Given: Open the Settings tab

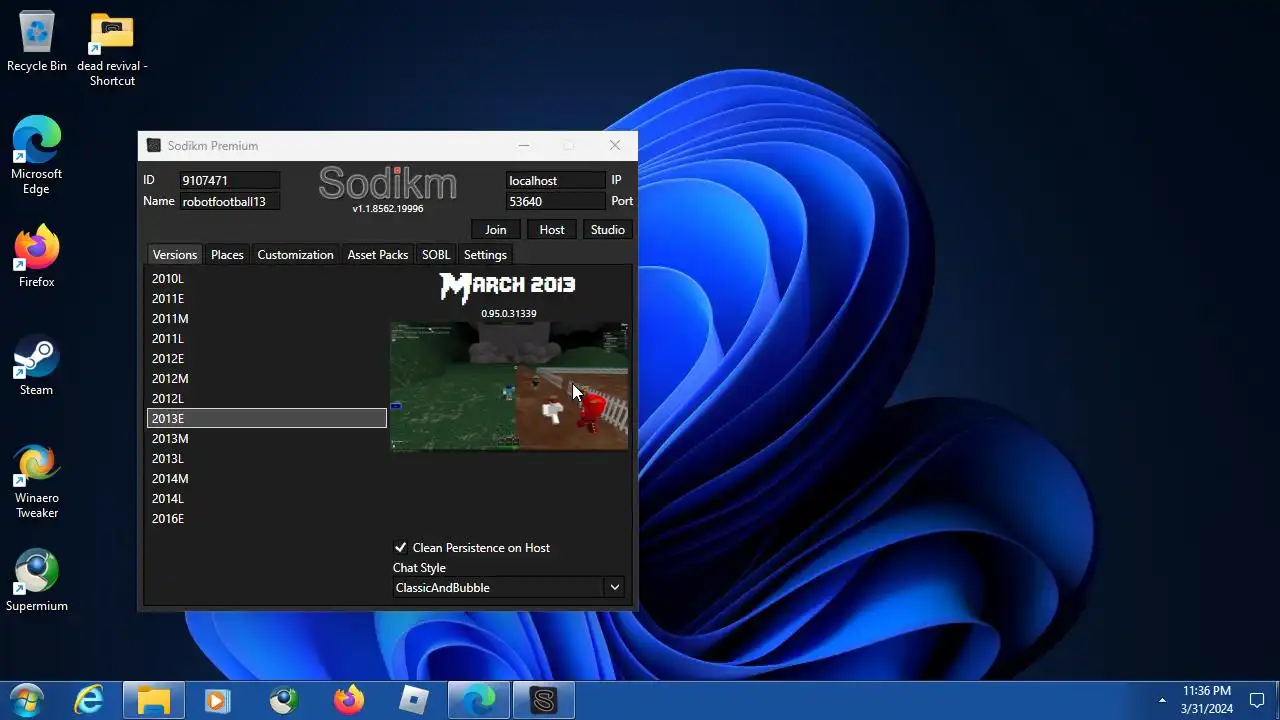Looking at the screenshot, I should [485, 255].
